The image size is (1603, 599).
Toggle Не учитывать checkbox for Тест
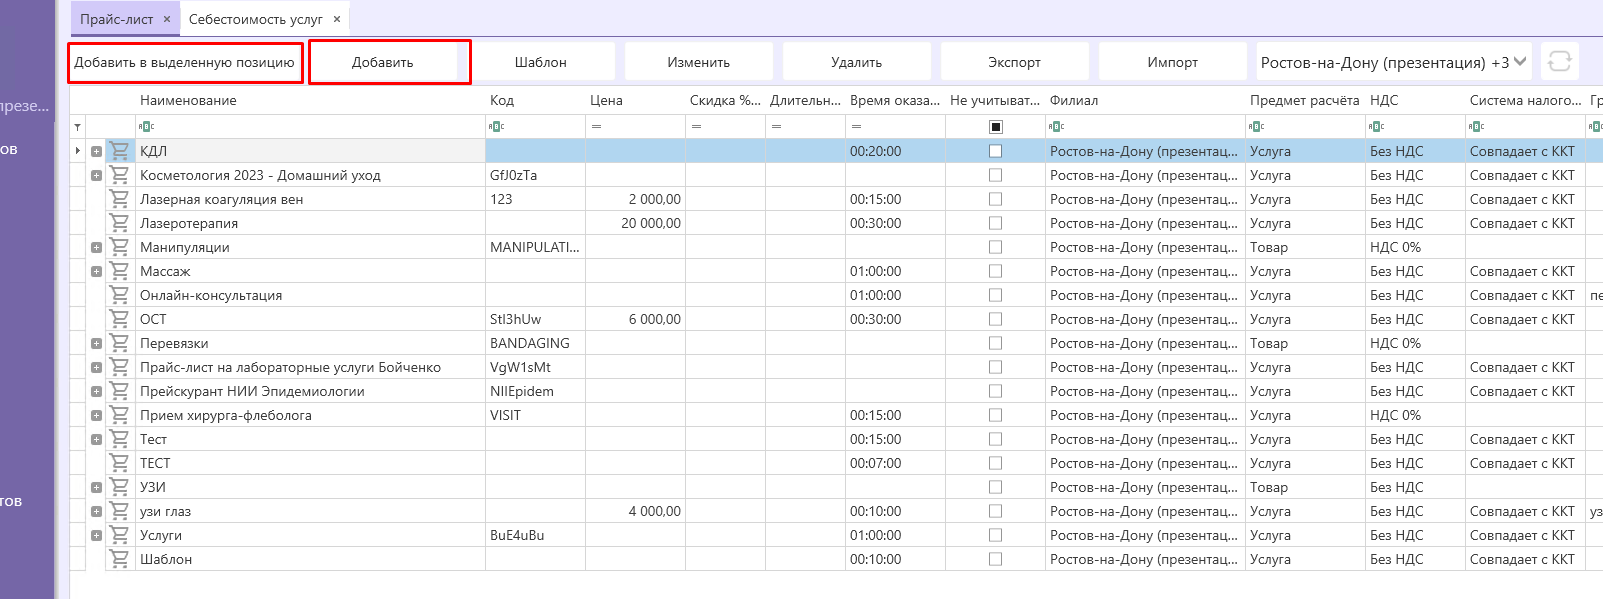(995, 439)
